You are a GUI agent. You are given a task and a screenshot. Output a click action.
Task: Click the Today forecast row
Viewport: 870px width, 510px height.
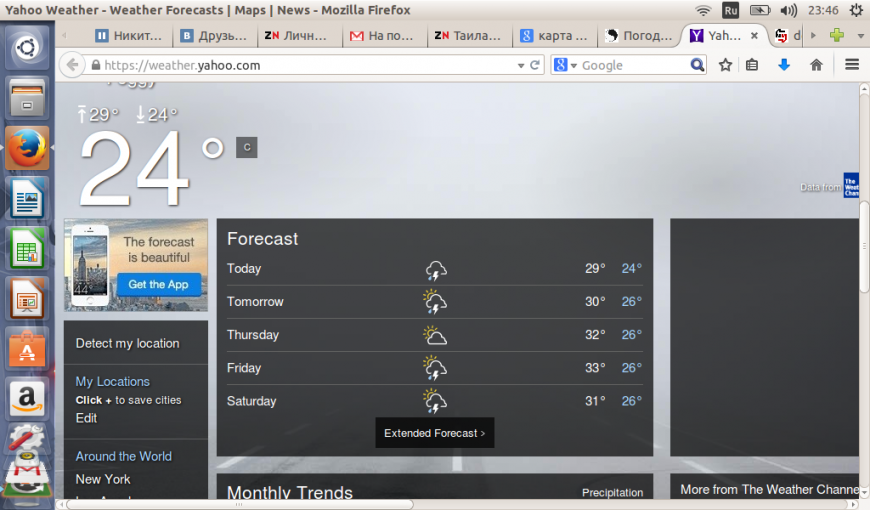pyautogui.click(x=434, y=269)
